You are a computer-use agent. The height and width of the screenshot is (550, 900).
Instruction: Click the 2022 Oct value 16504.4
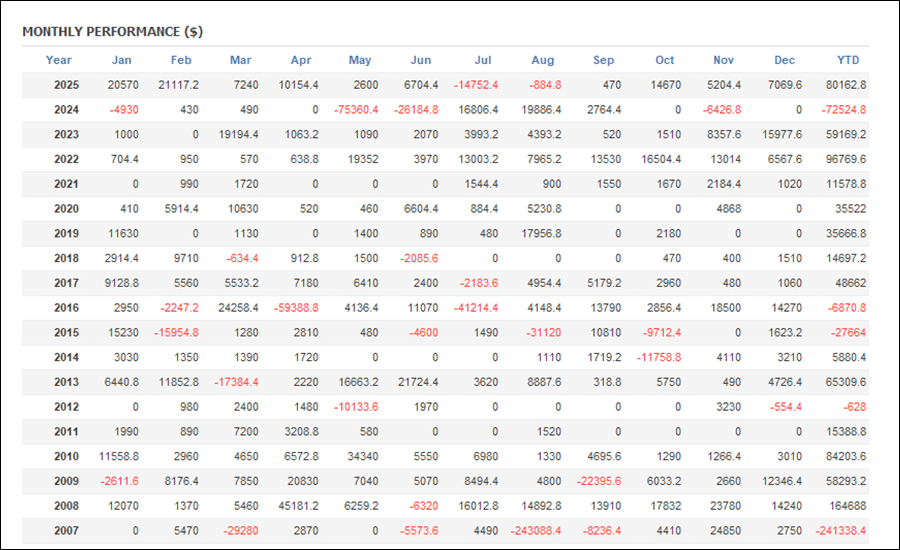coord(660,159)
